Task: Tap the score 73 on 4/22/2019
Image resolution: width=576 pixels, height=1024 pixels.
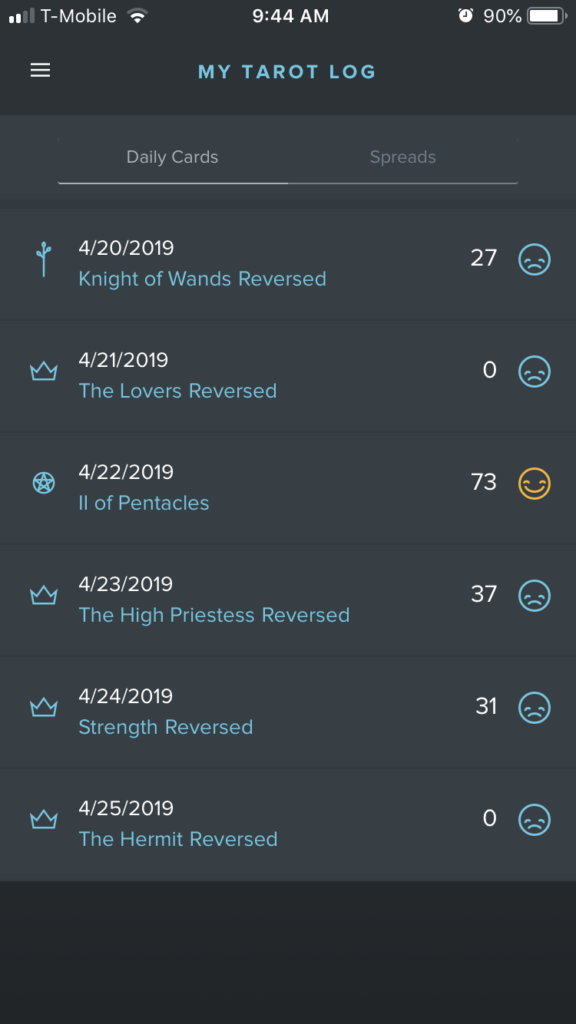Action: (x=483, y=483)
